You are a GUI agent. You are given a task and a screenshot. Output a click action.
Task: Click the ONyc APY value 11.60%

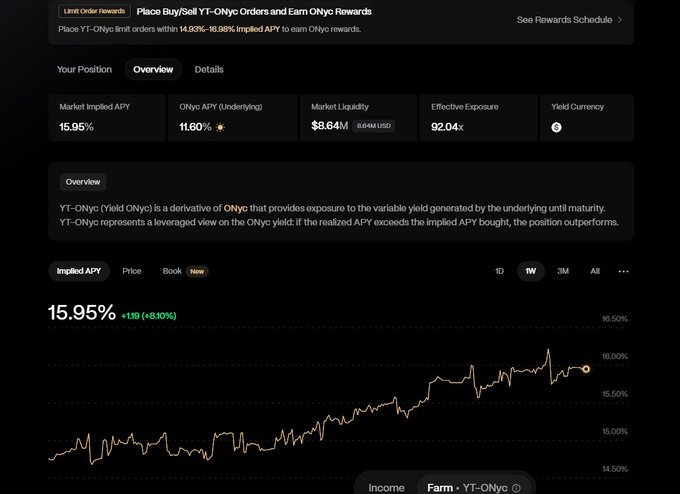pos(195,127)
